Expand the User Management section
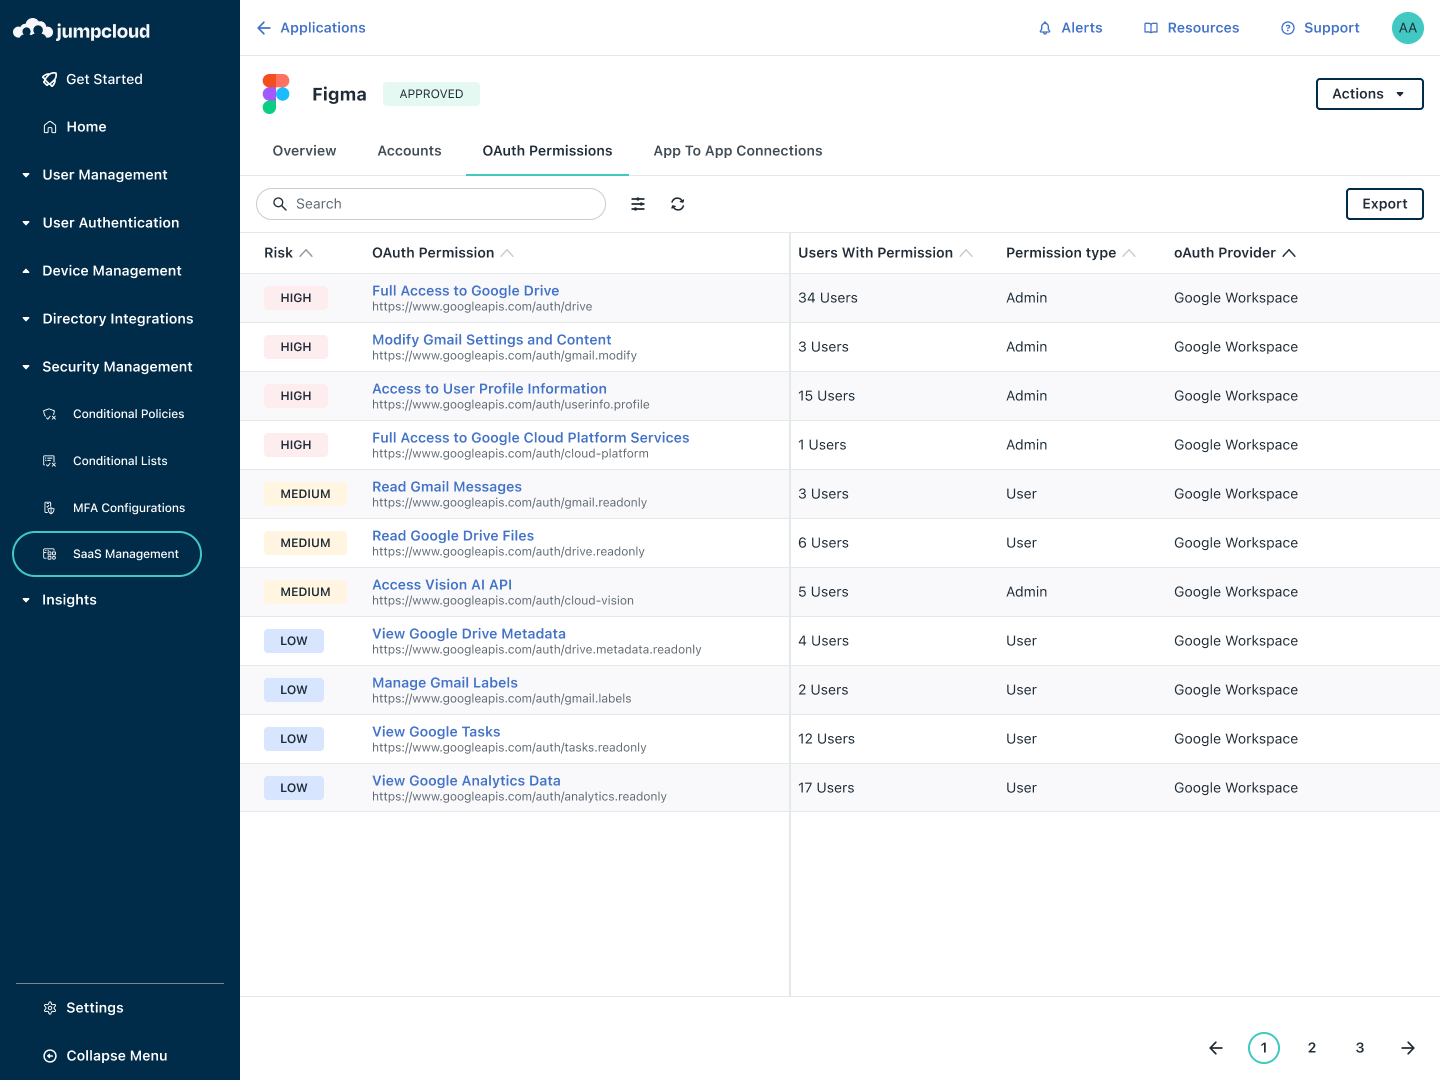Viewport: 1440px width, 1080px height. pyautogui.click(x=104, y=174)
